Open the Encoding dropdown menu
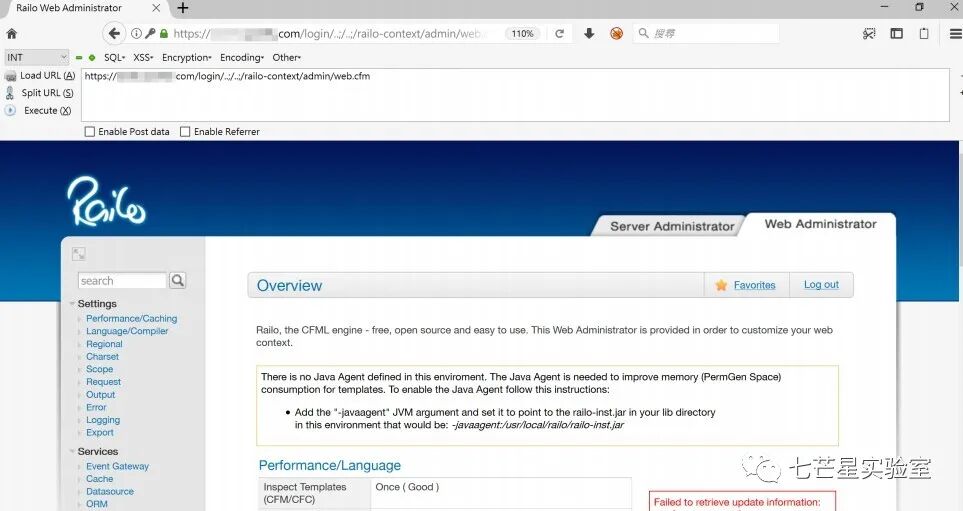This screenshot has height=511, width=963. point(242,58)
